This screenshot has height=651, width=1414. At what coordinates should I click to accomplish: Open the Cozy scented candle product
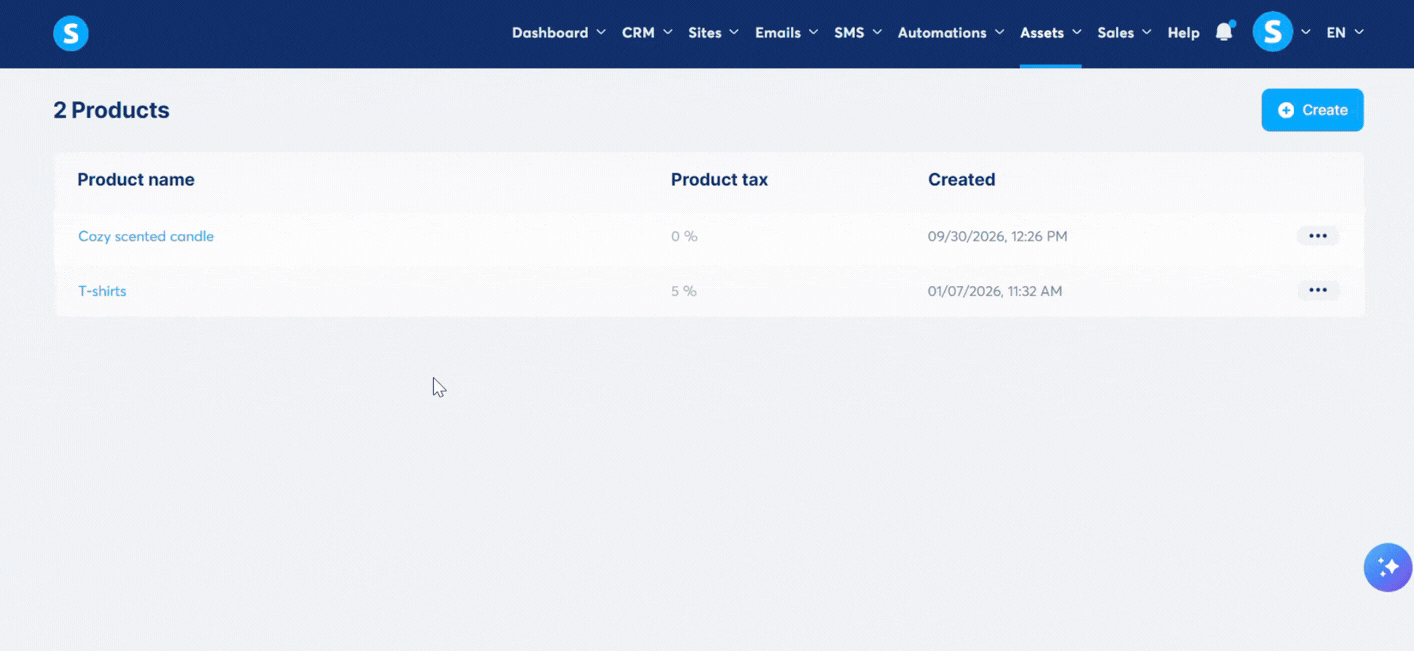coord(146,236)
